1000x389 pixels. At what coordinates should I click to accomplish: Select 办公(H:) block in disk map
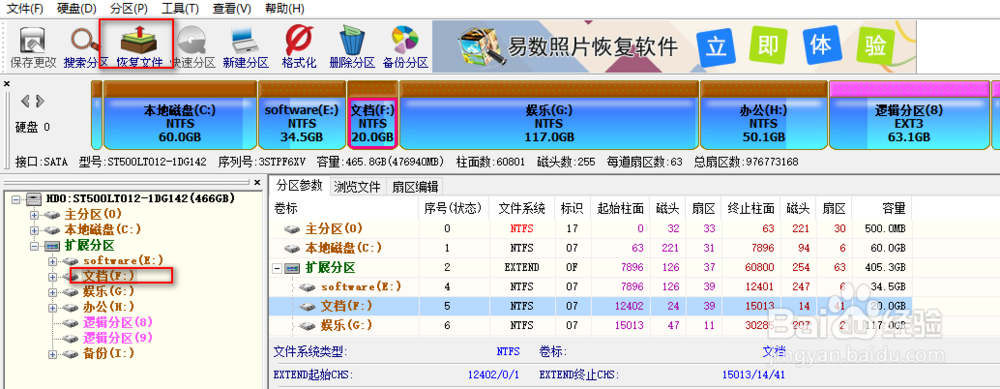[763, 116]
